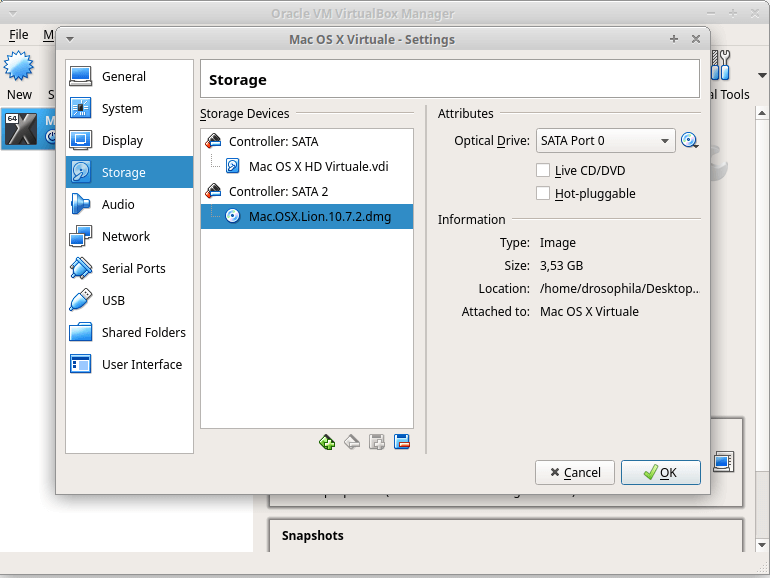Click the Display screen icon

[81, 140]
